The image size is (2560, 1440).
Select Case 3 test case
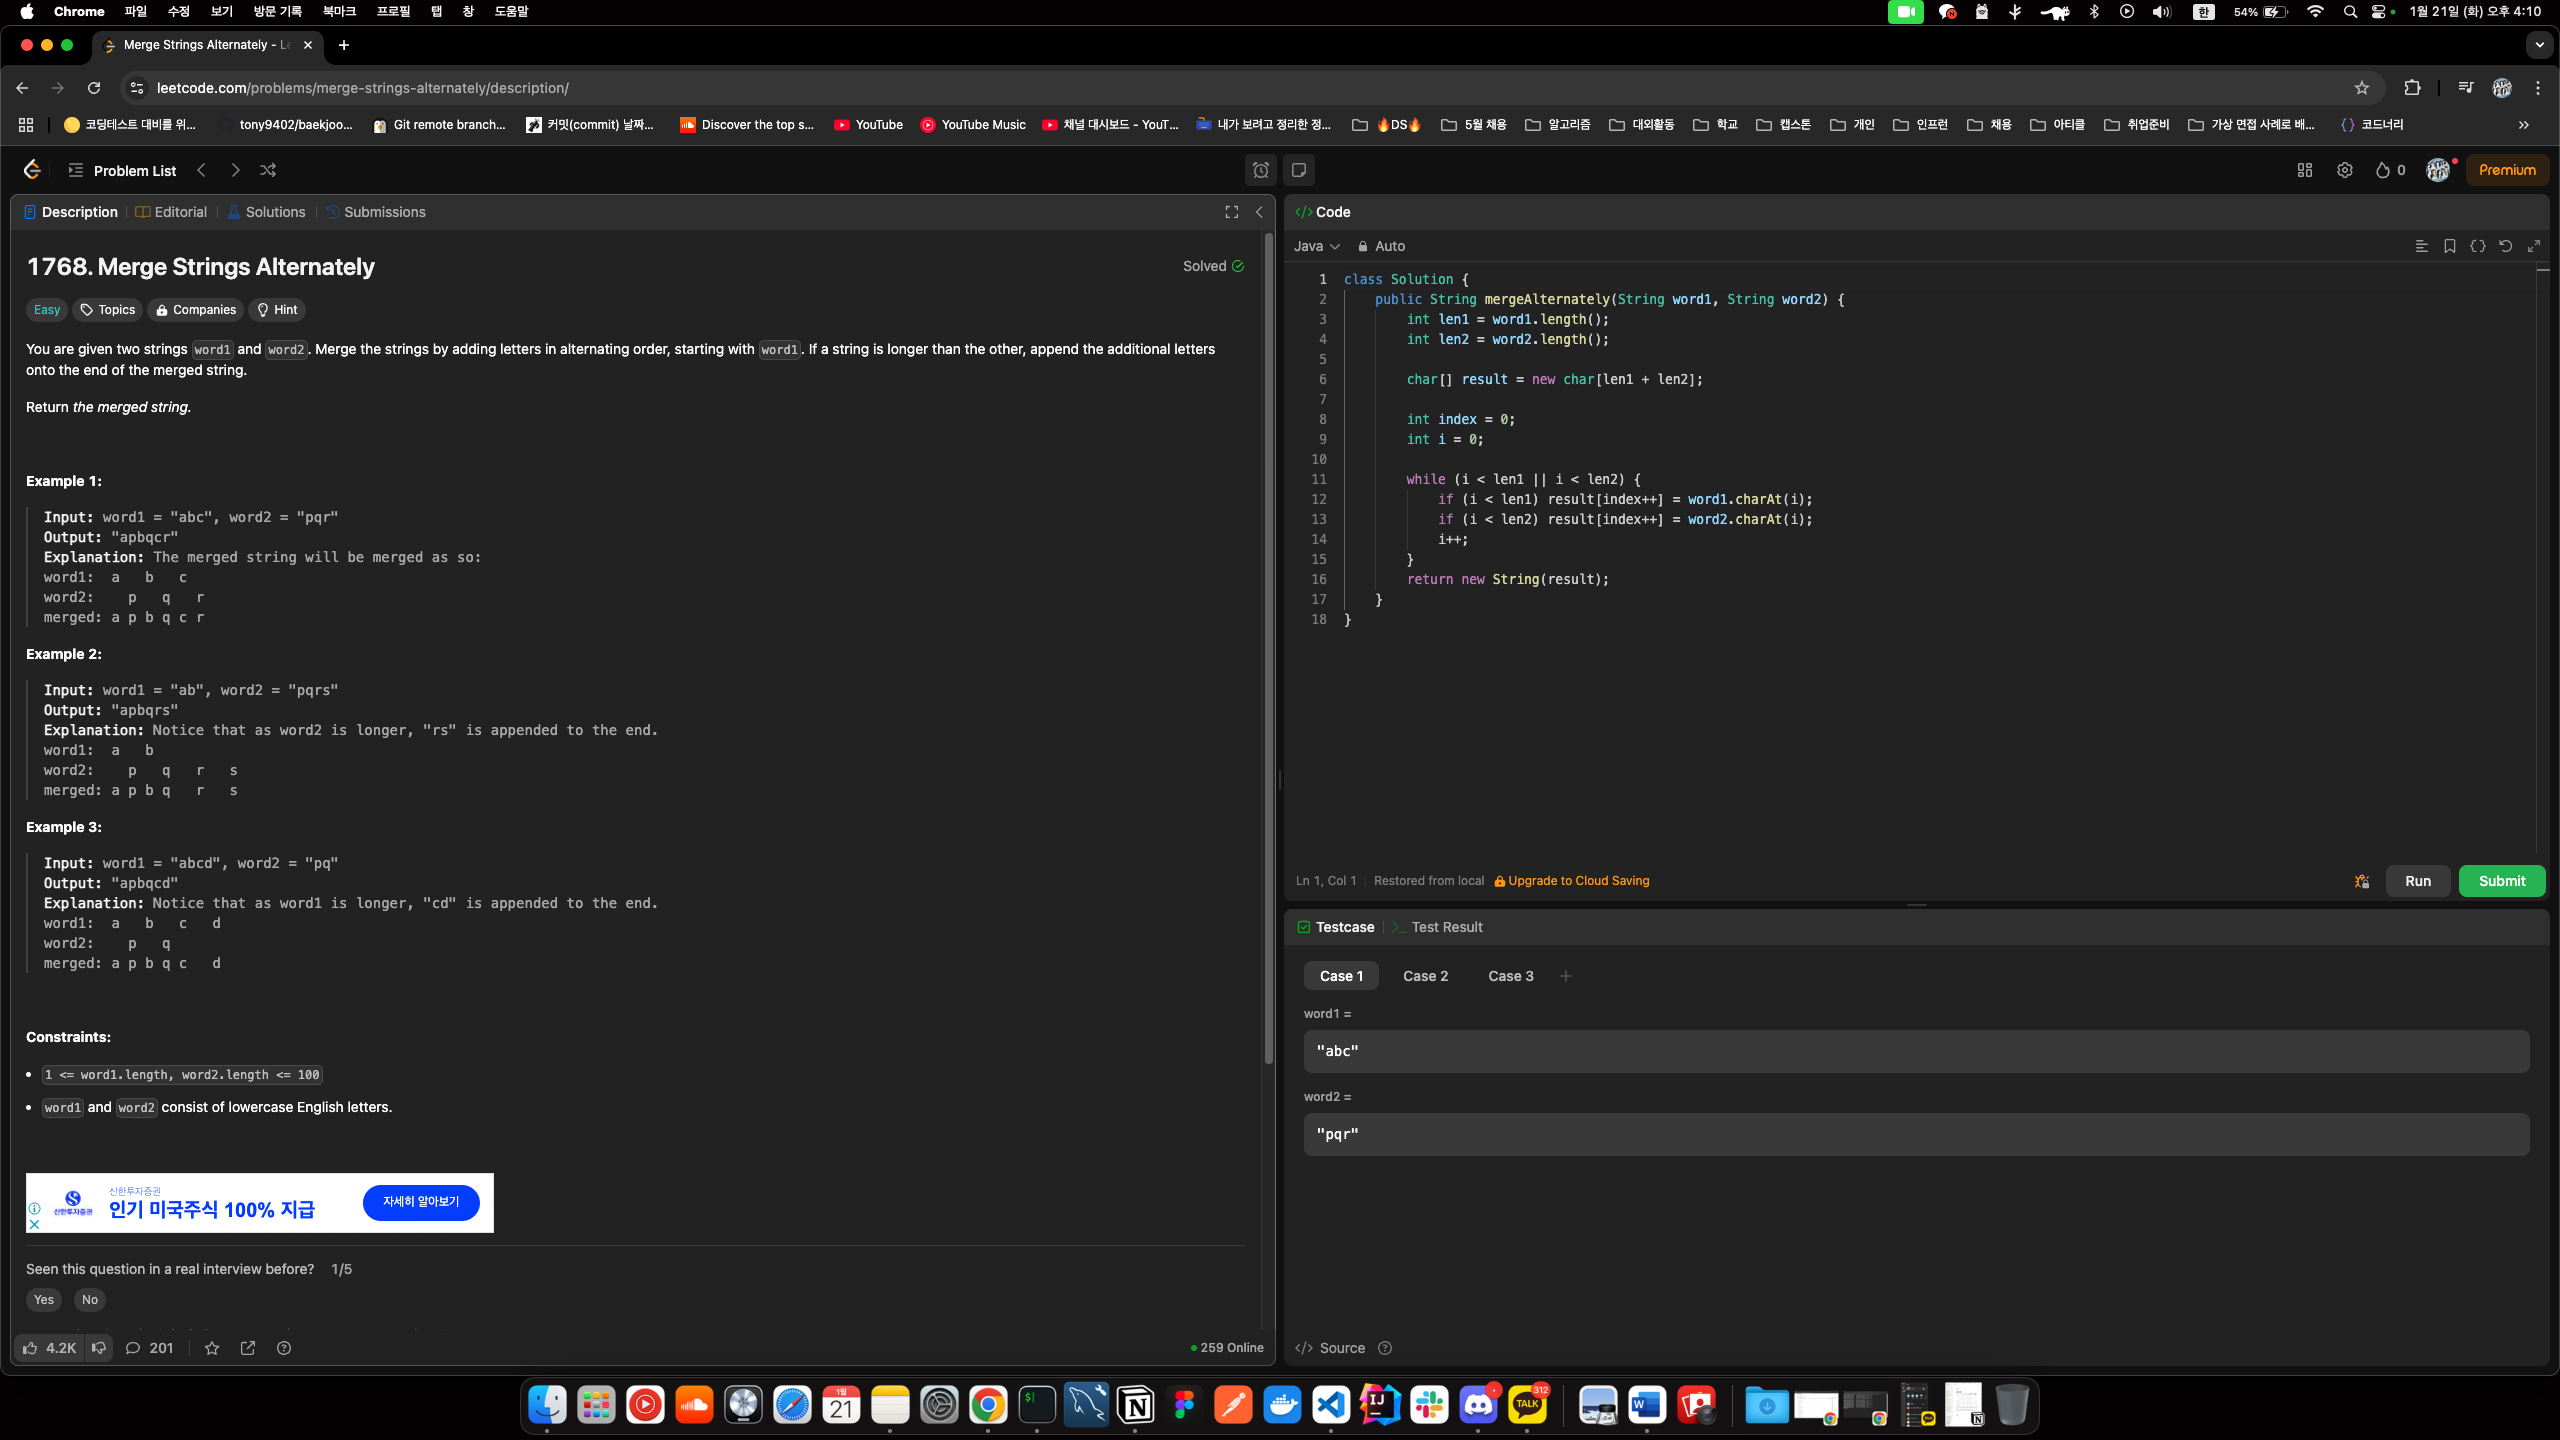tap(1510, 976)
